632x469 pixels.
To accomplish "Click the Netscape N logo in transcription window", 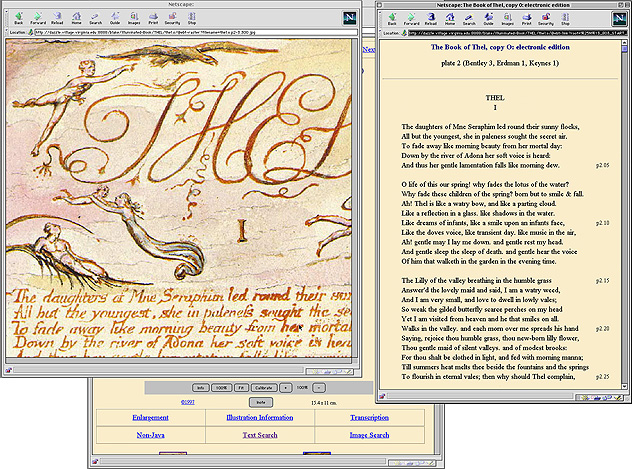I will coord(619,19).
